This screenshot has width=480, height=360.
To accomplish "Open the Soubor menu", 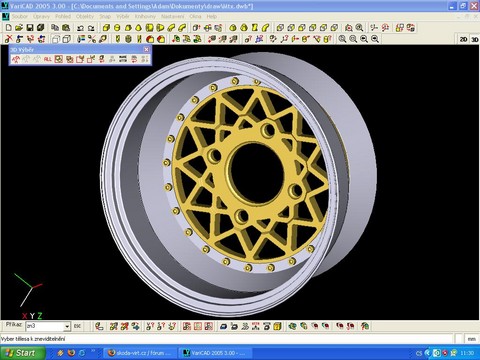I will [20, 16].
